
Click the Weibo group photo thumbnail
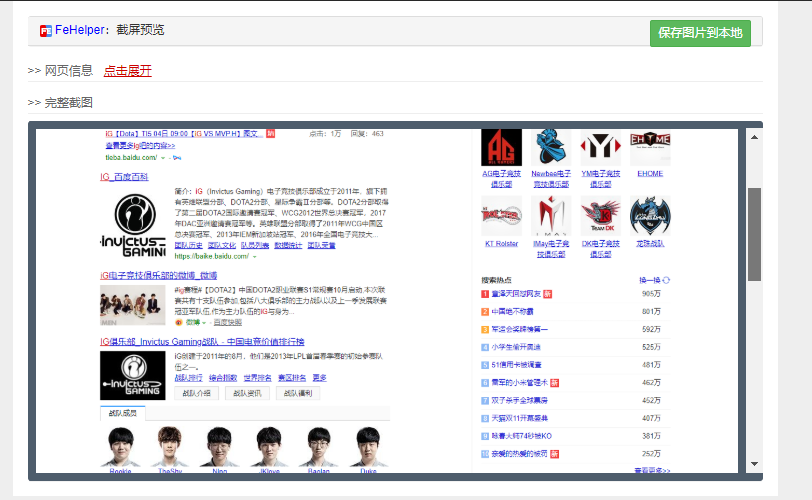(133, 305)
